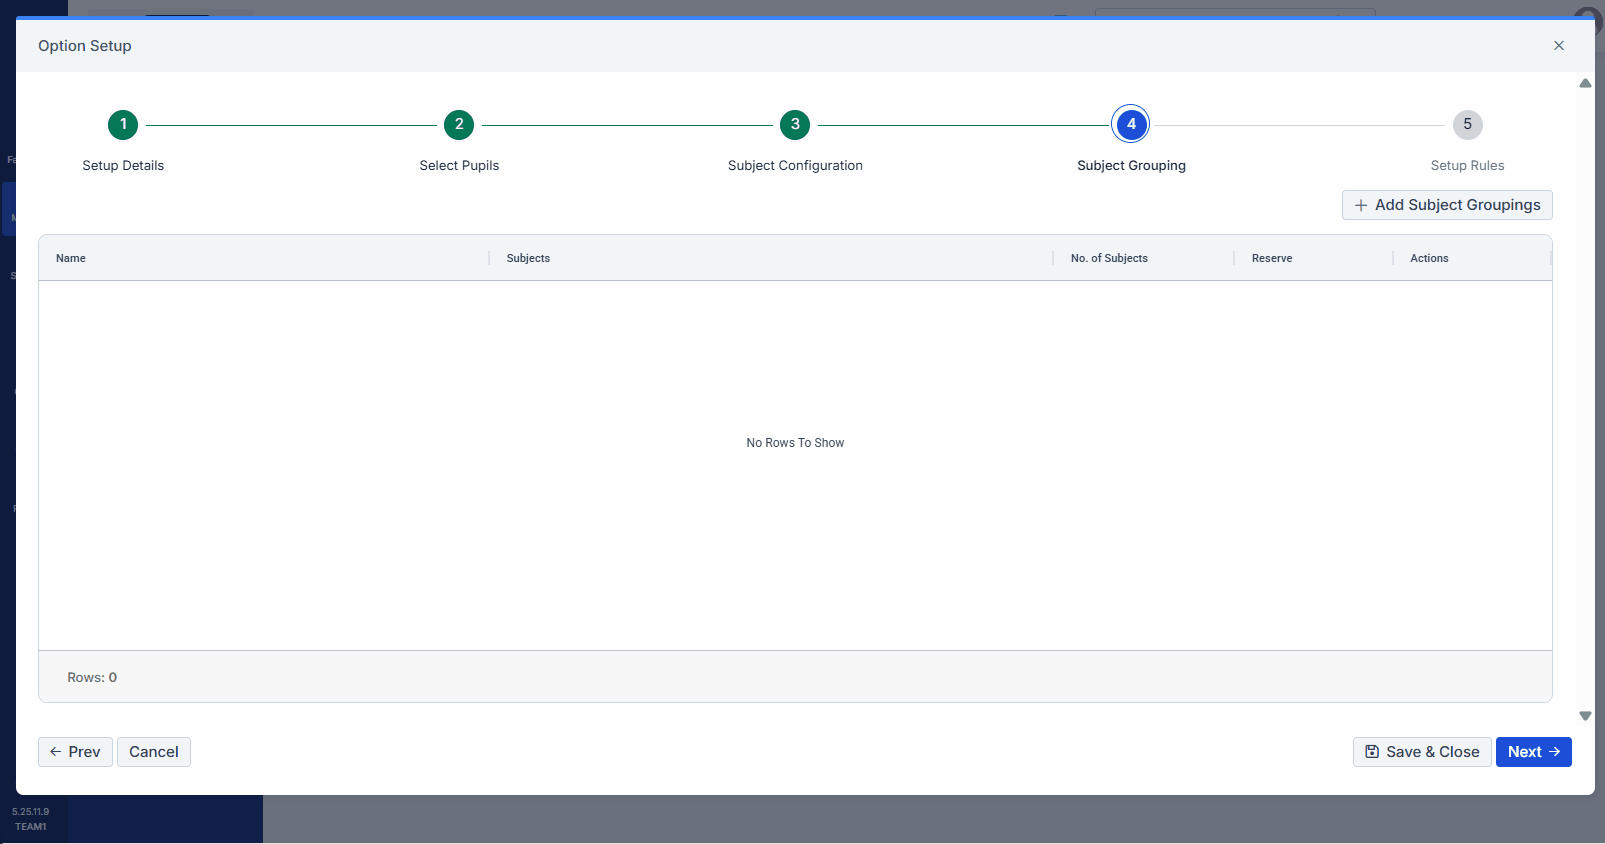The image size is (1605, 844).
Task: Cancel the option setup
Action: pos(154,752)
